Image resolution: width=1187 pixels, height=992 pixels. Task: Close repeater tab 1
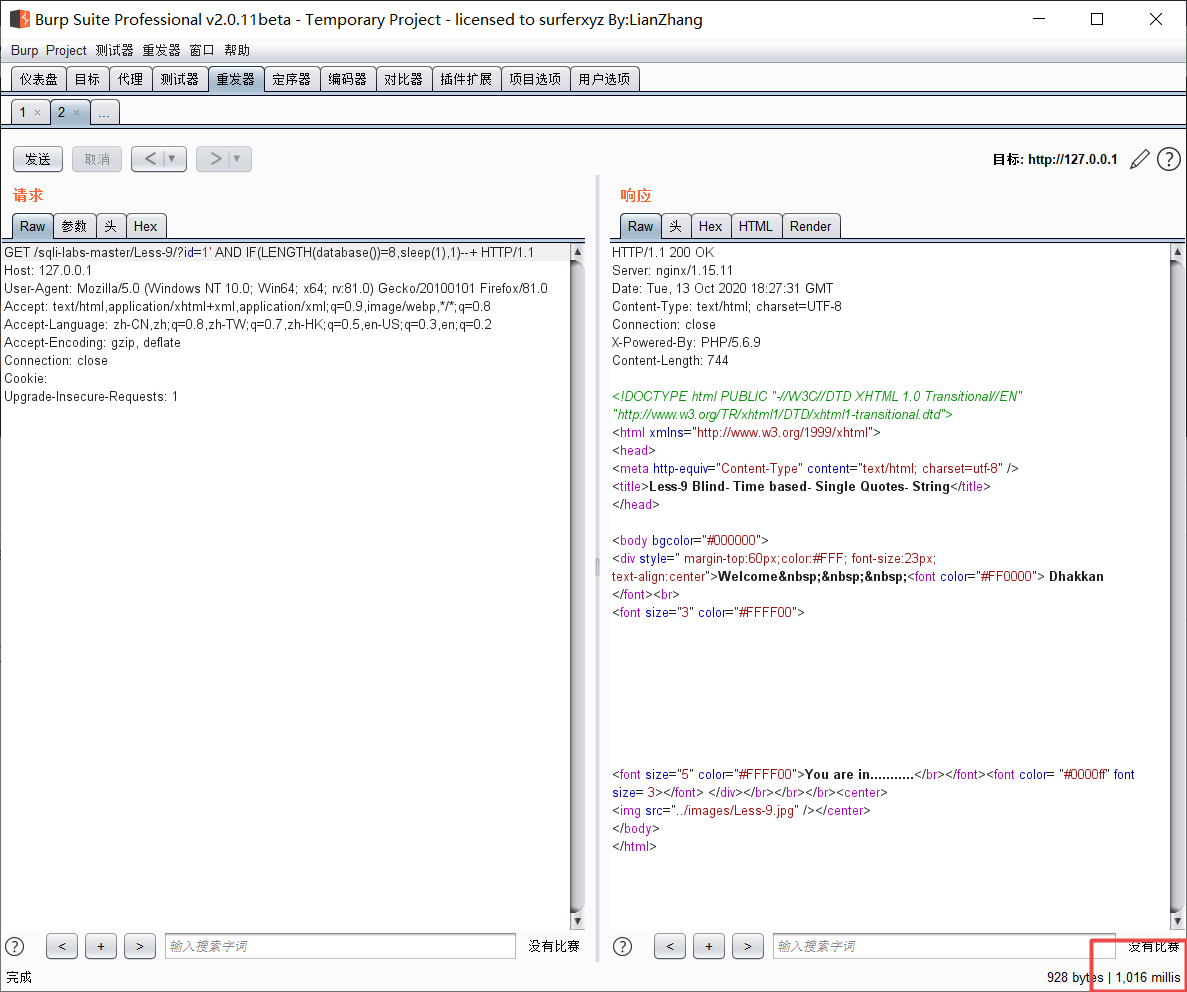(x=37, y=112)
